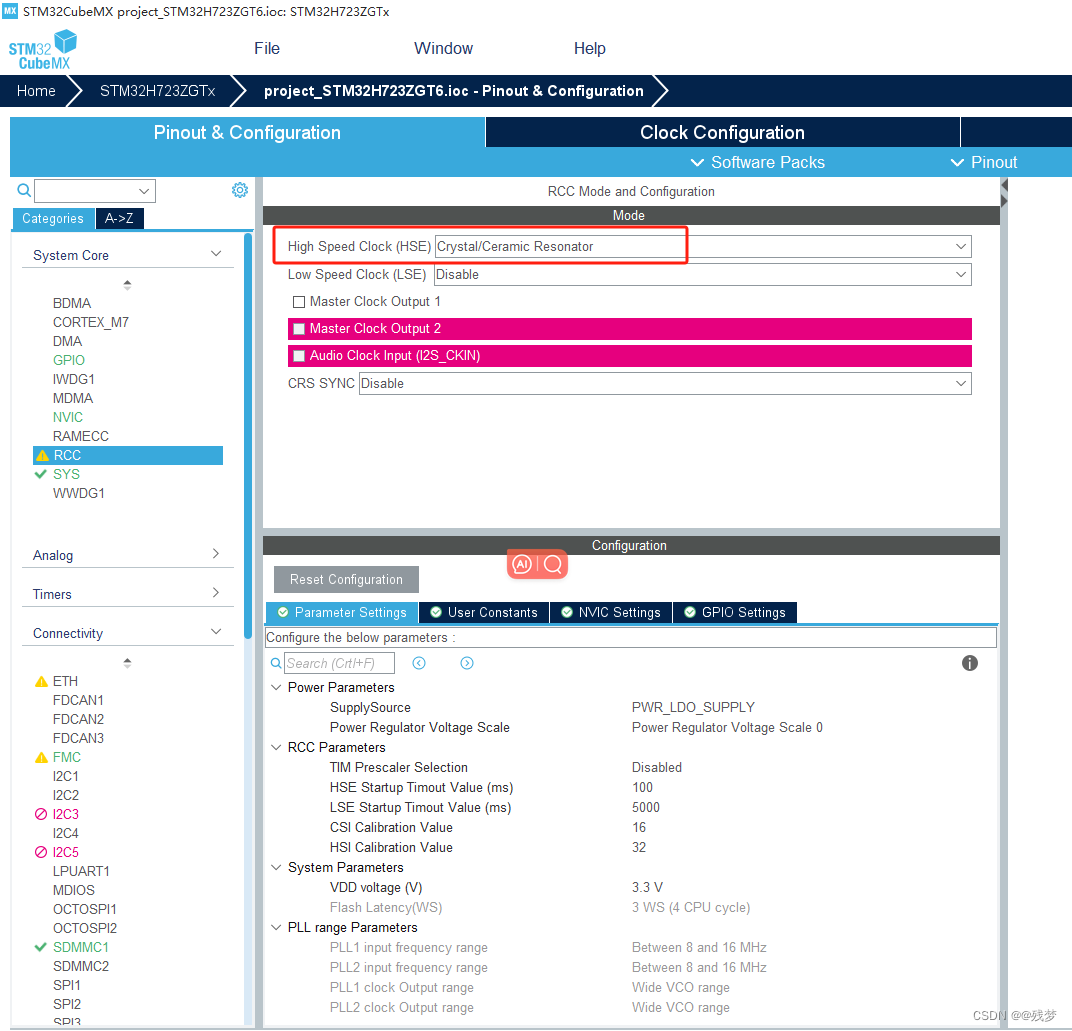Click the panel collapse arrows at right edge

(1004, 193)
